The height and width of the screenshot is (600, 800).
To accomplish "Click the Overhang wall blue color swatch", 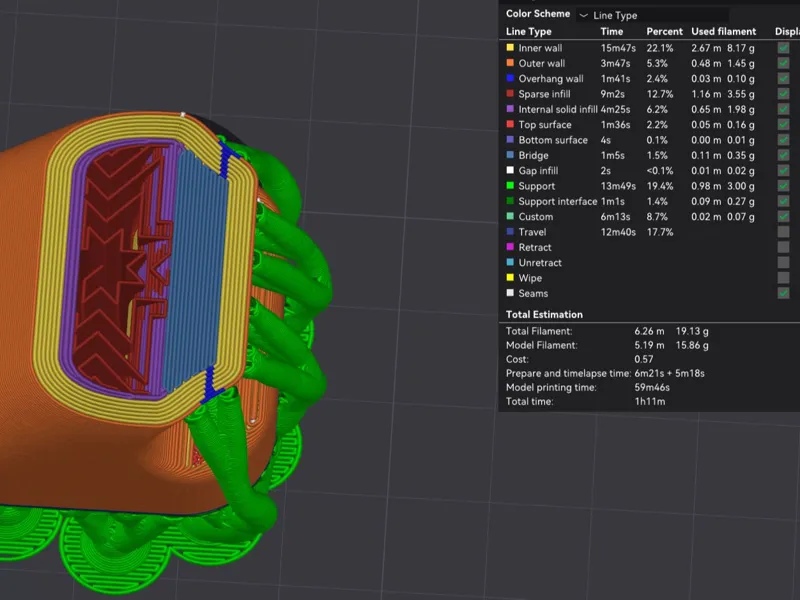I will [510, 78].
